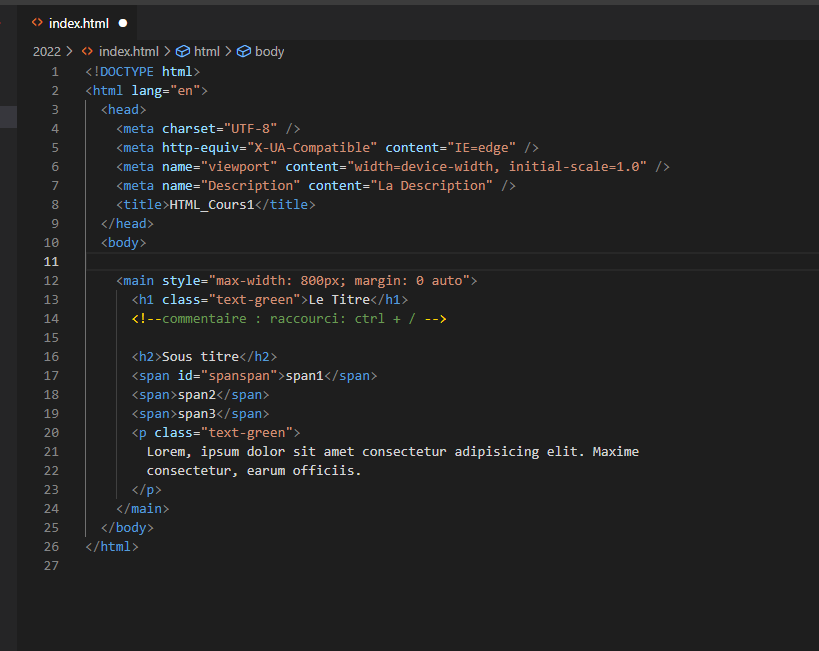This screenshot has width=819, height=651.
Task: Click the HTML file icon in the index.html tab
Action: [37, 22]
